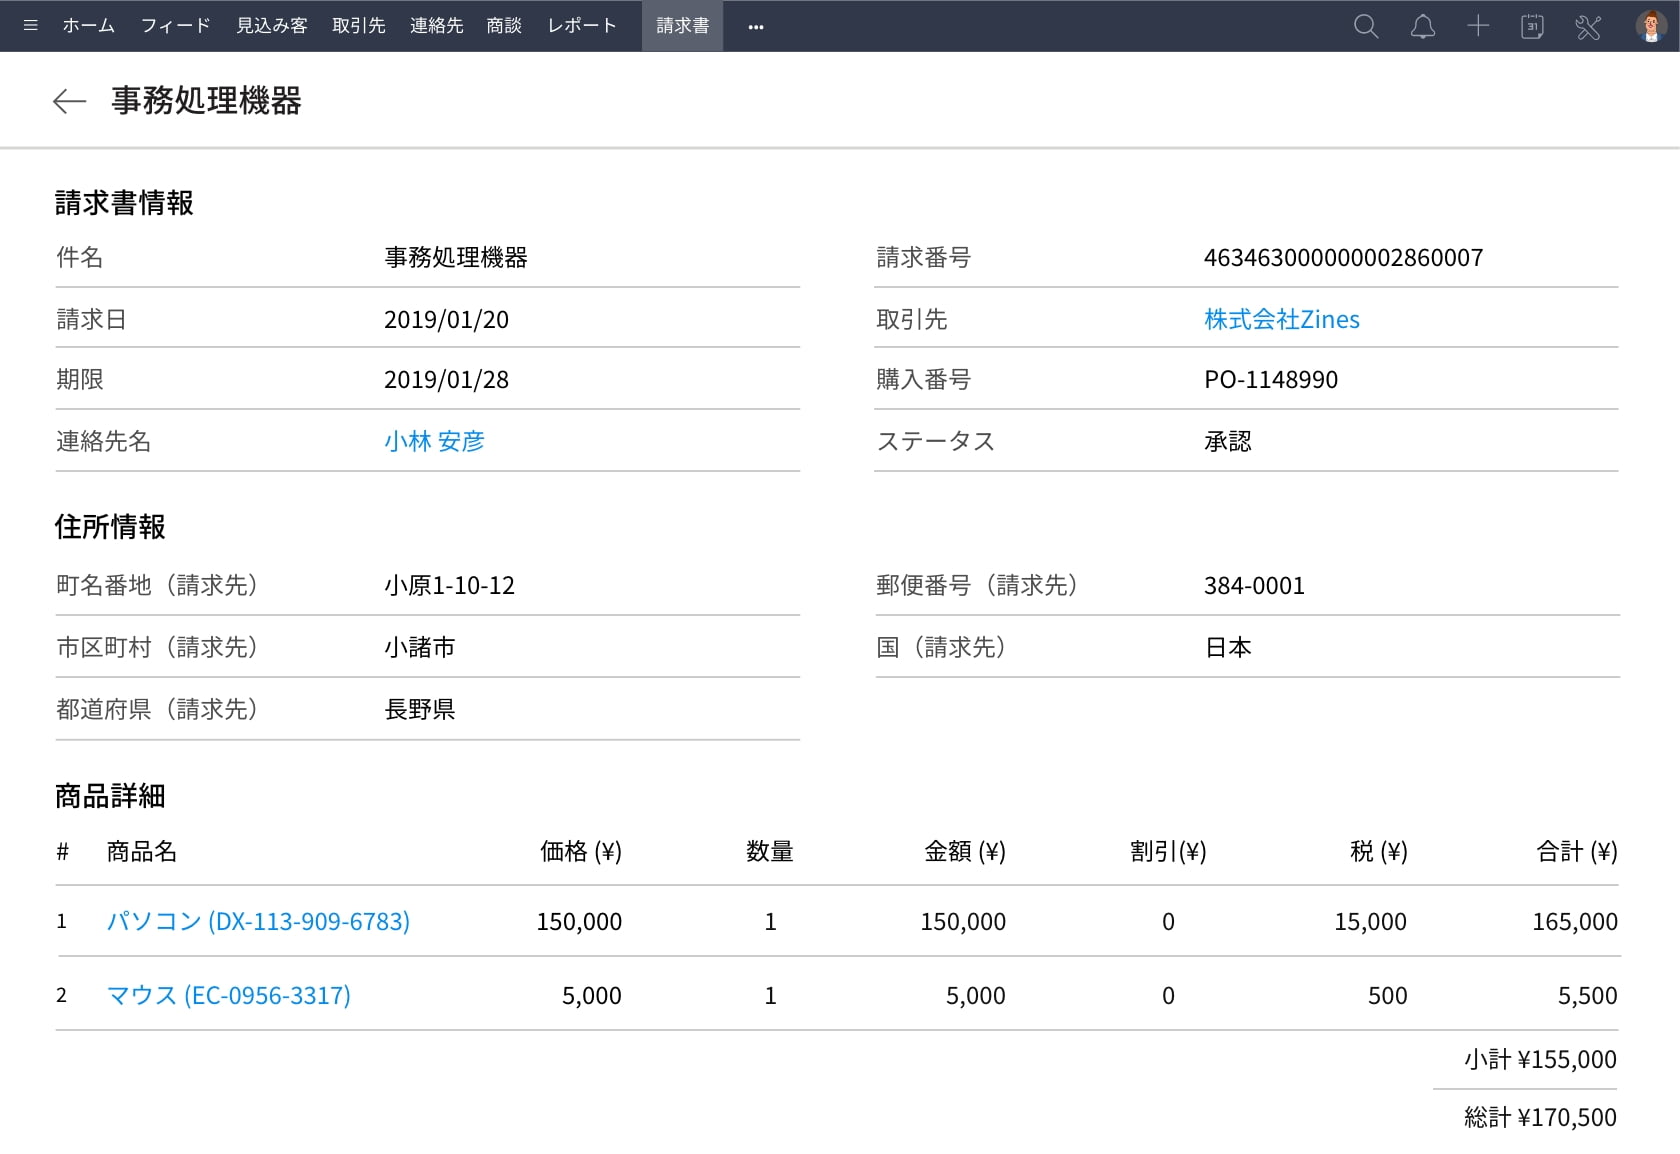Open the calendar icon in the top bar
This screenshot has height=1154, width=1680.
pos(1532,27)
